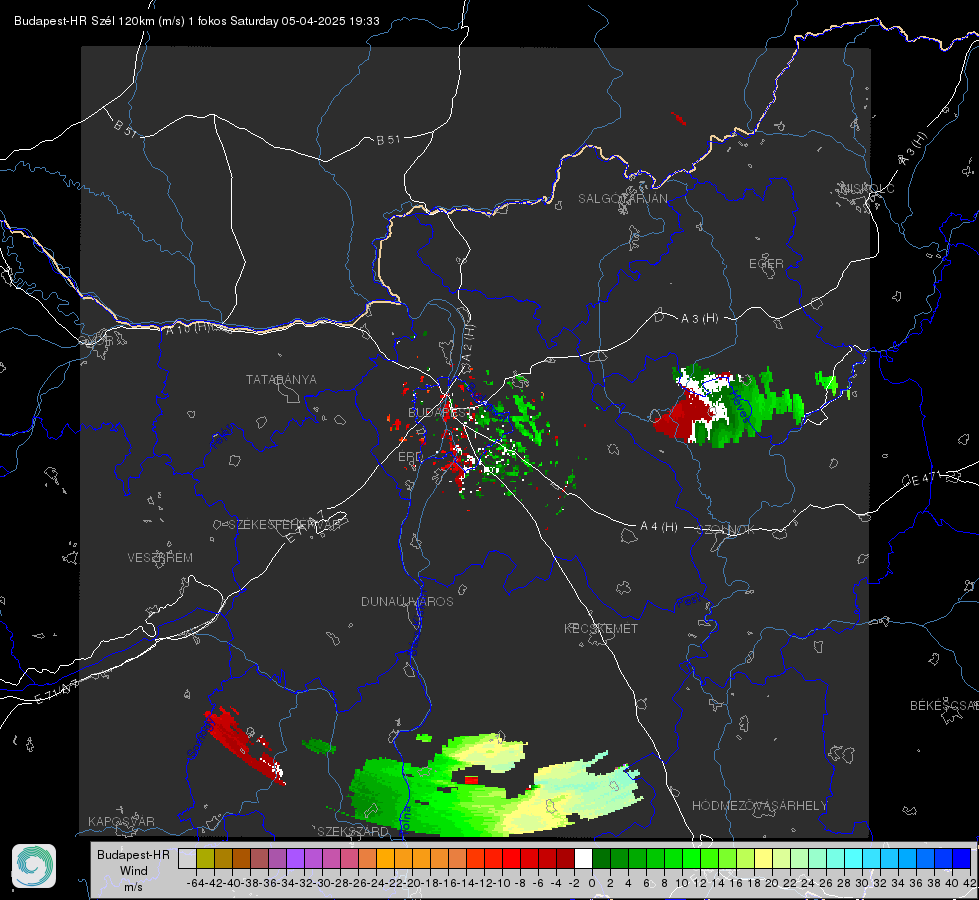Click the KAPOSVÁR city label
The image size is (979, 900).
point(121,821)
